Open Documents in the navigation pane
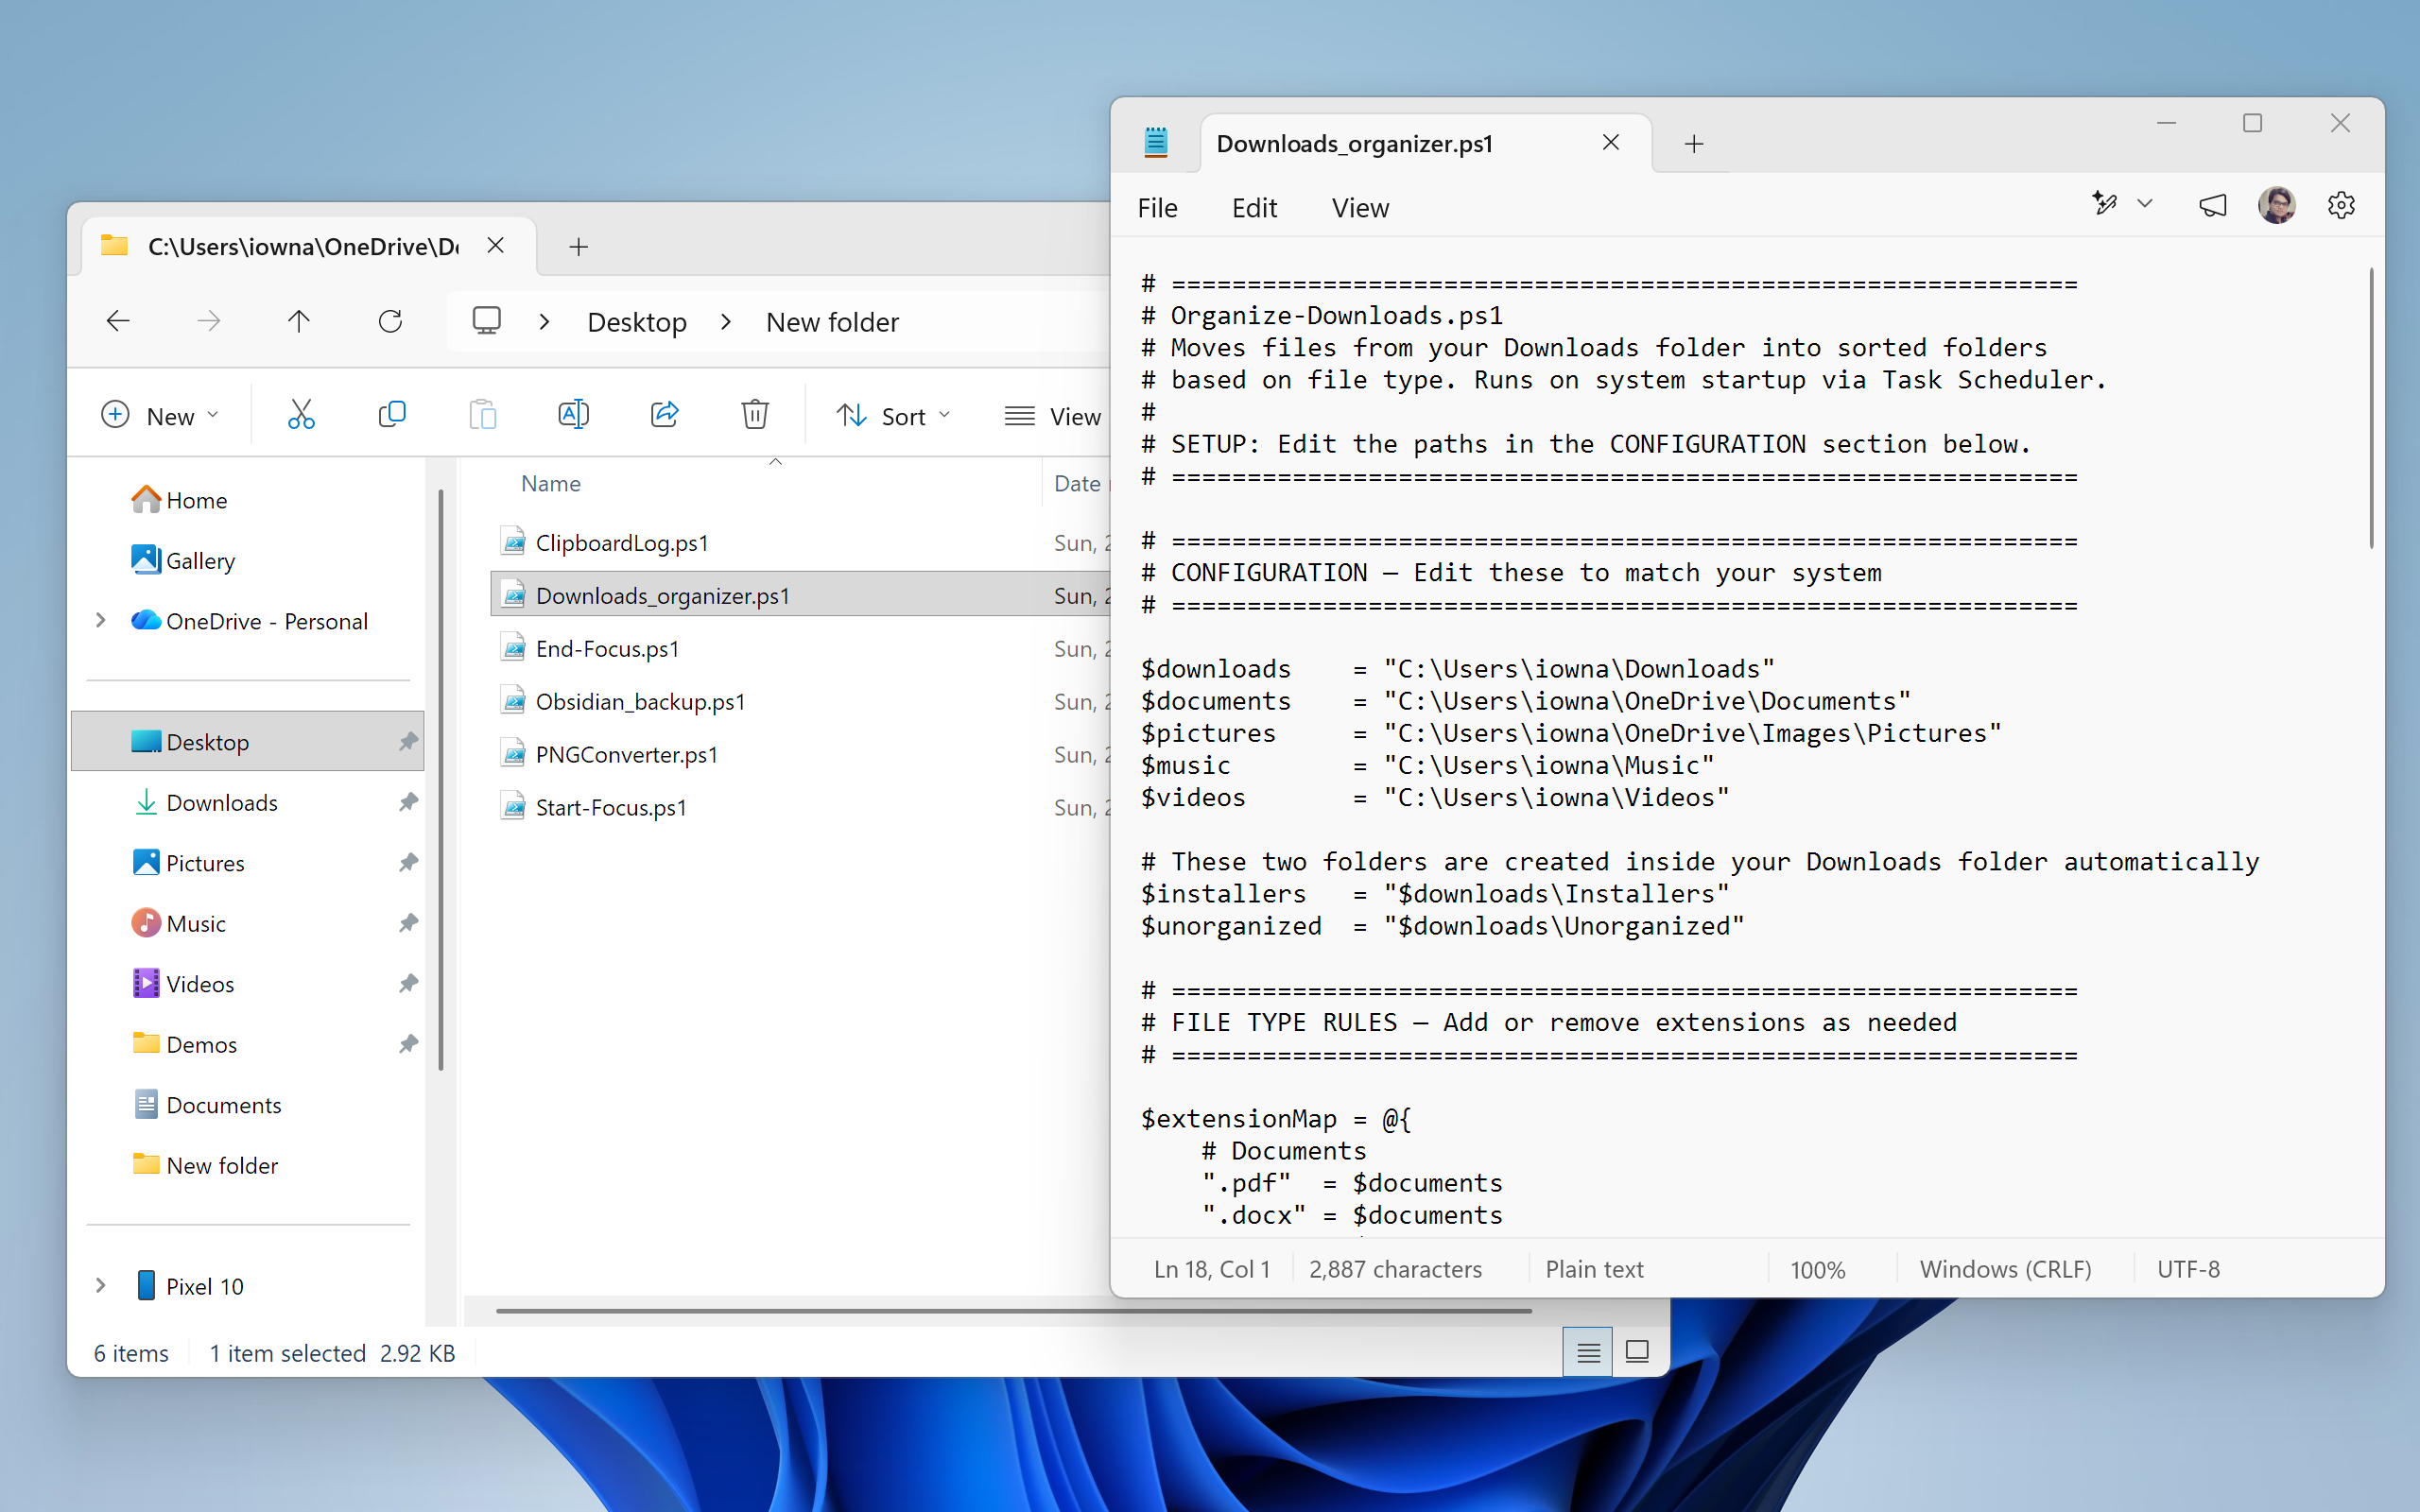 pyautogui.click(x=207, y=1105)
